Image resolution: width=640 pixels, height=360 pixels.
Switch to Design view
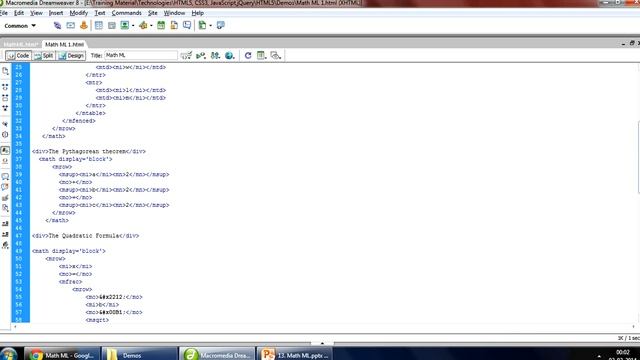click(71, 56)
